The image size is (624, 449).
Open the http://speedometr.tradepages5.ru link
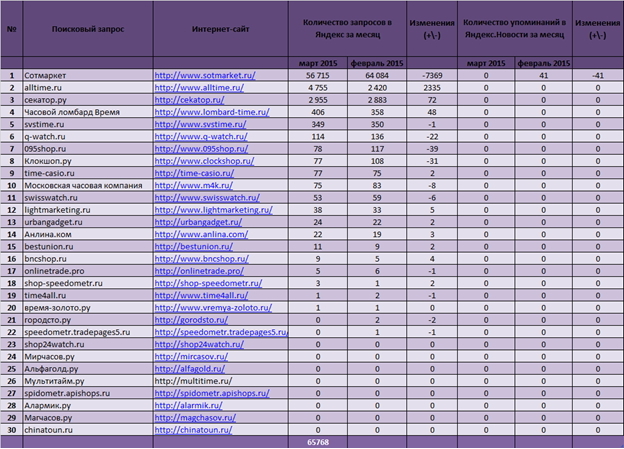coord(221,332)
